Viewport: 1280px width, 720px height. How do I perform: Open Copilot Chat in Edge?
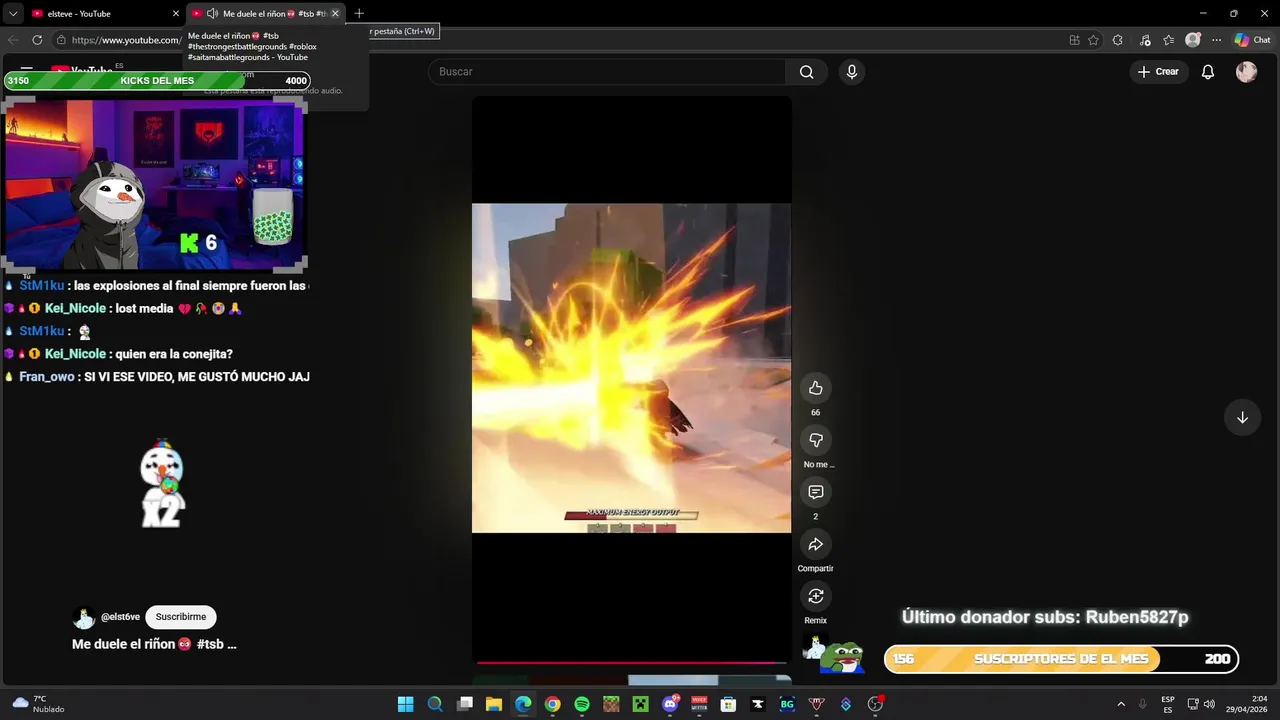(x=1252, y=40)
